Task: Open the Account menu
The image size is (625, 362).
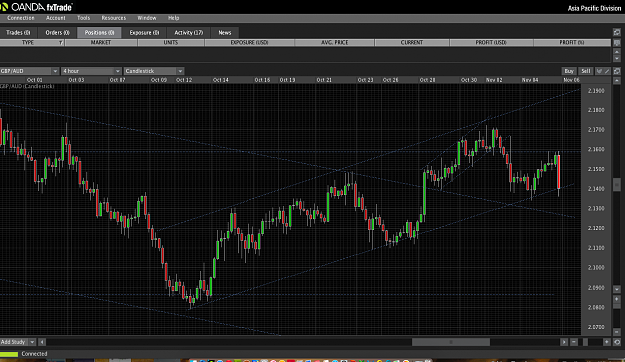Action: (55, 18)
